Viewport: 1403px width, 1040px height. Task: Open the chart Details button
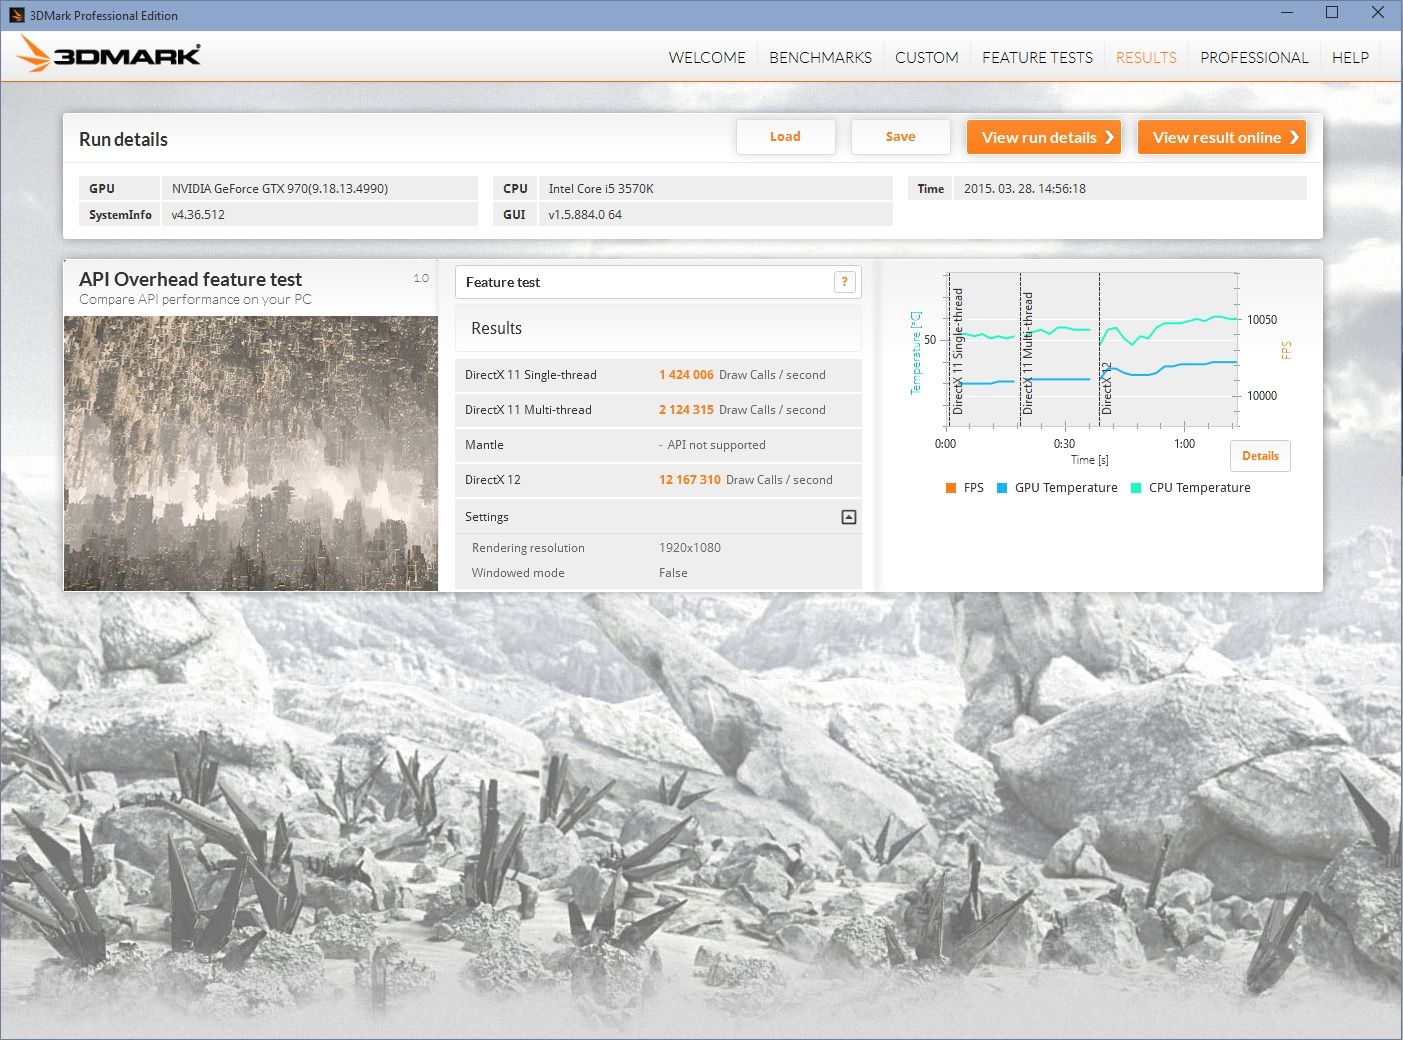pos(1260,456)
